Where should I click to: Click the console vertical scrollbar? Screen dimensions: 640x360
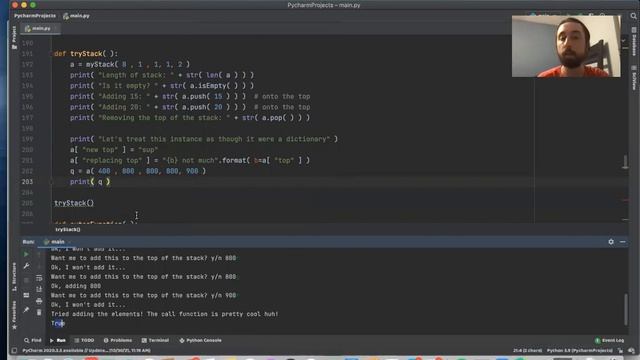coord(626,309)
